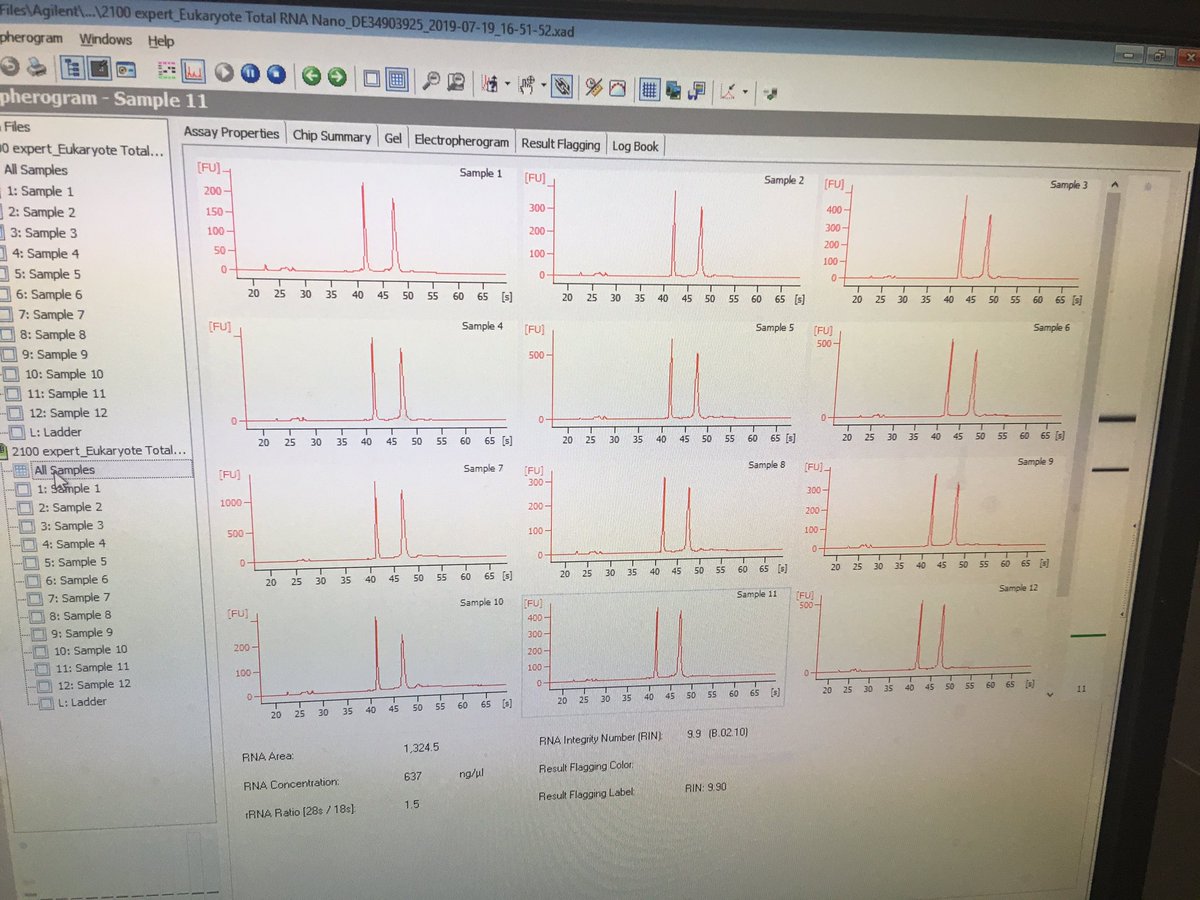Click the Print toolbar icon
1200x900 pixels.
click(36, 68)
